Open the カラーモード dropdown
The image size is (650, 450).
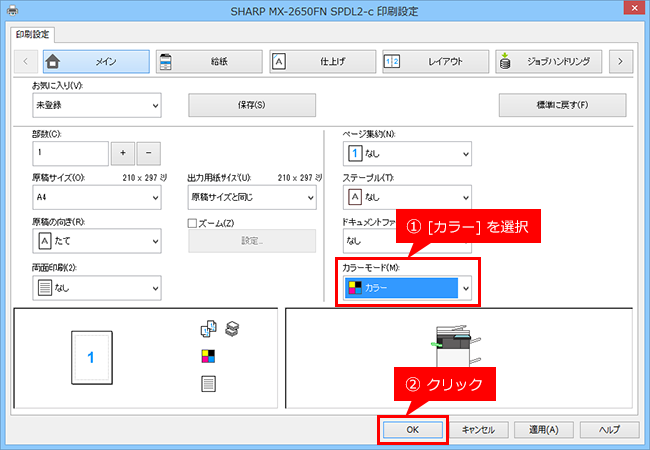pyautogui.click(x=407, y=288)
